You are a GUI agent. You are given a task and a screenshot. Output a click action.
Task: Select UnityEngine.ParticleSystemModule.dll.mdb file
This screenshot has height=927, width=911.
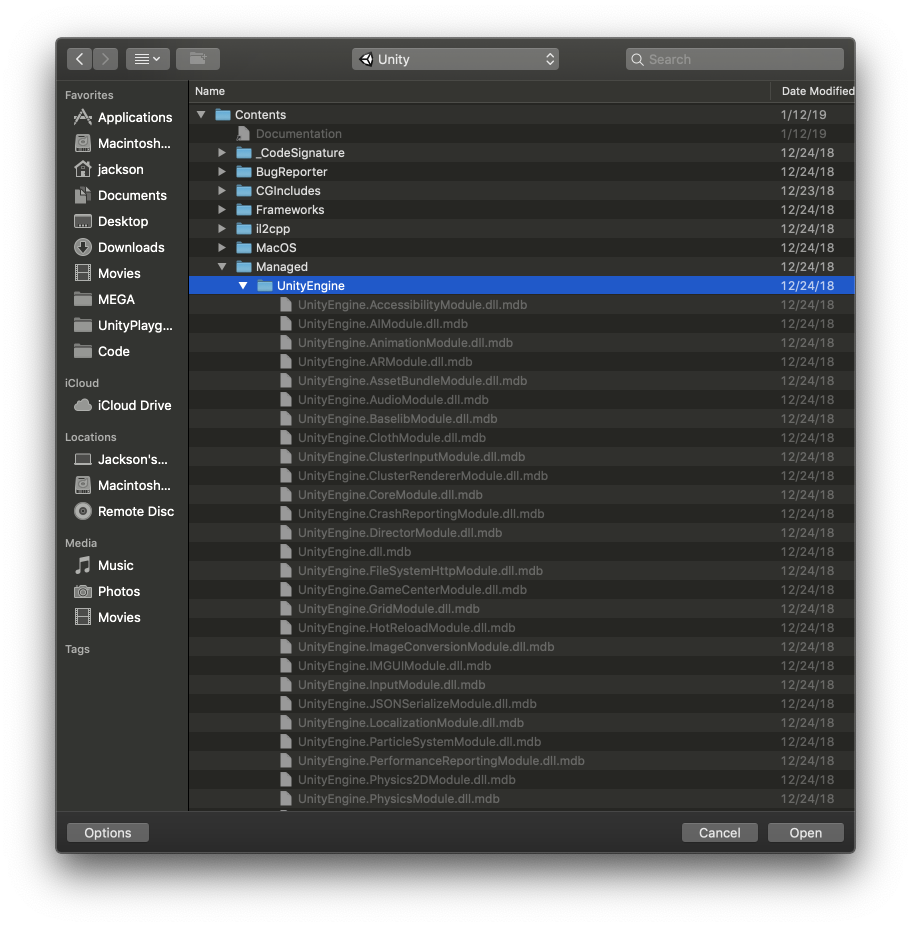coord(522,741)
